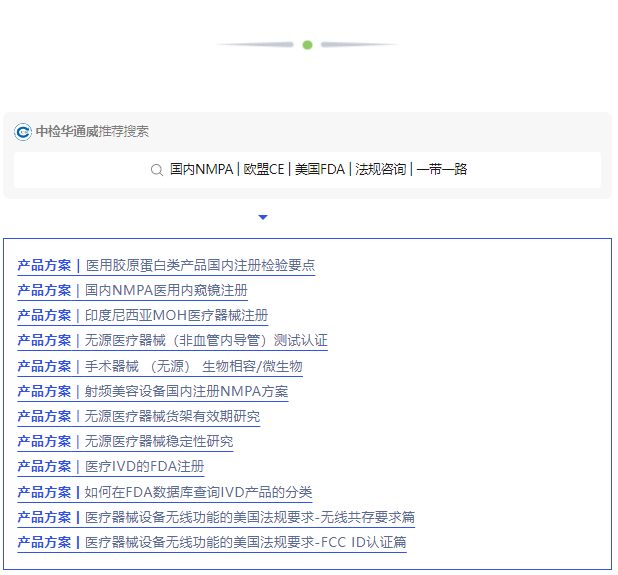Open 射频美容设备国内注册NMPA方案 link

187,391
